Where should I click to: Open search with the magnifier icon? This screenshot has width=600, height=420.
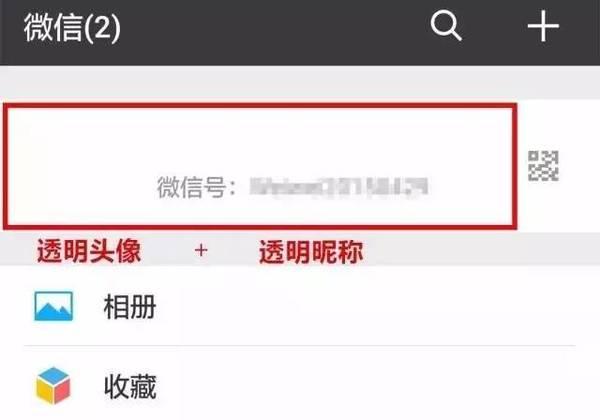(x=446, y=26)
